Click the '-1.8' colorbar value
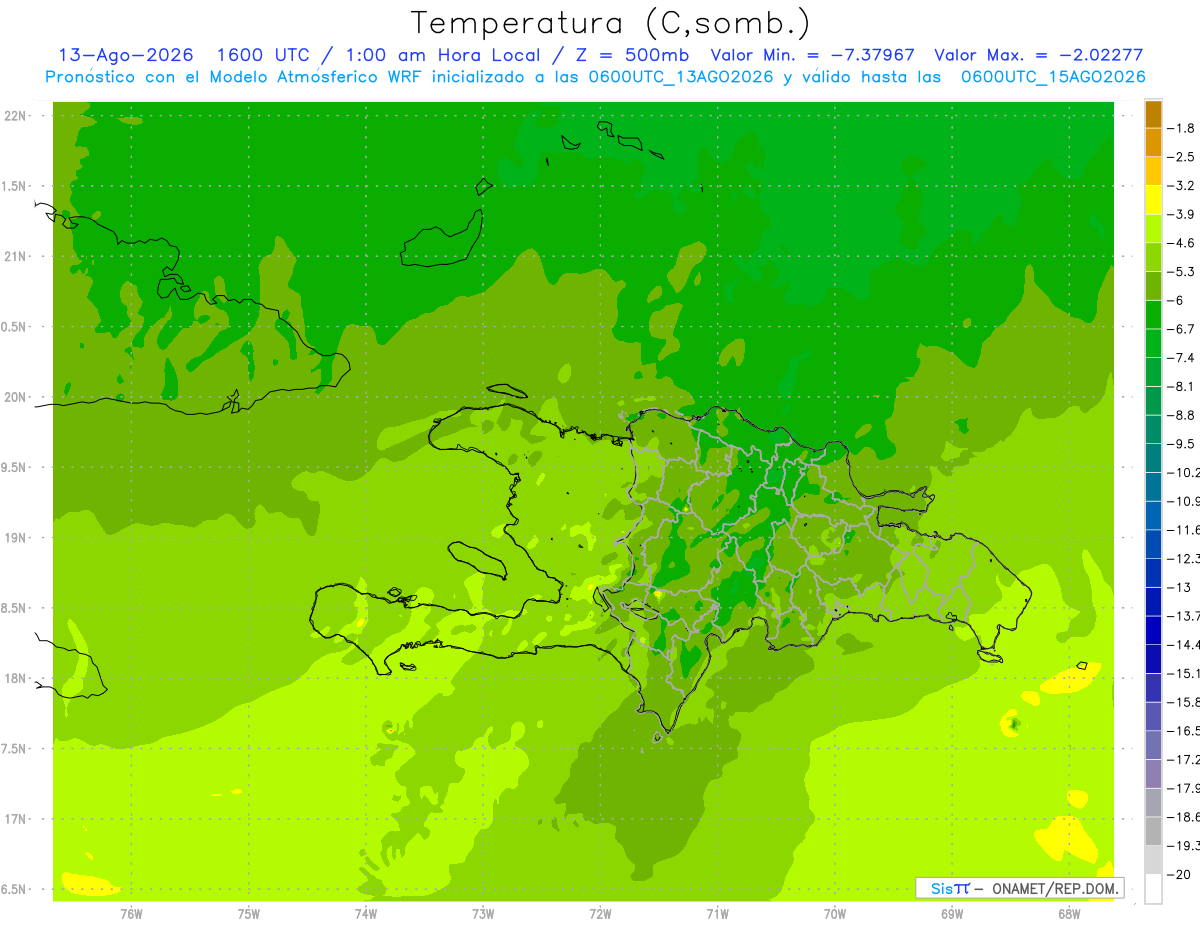 (1182, 128)
